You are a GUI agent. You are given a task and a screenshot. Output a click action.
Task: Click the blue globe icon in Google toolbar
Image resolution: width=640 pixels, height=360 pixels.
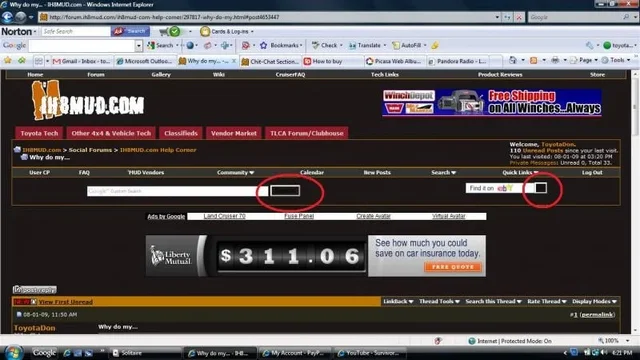[190, 45]
